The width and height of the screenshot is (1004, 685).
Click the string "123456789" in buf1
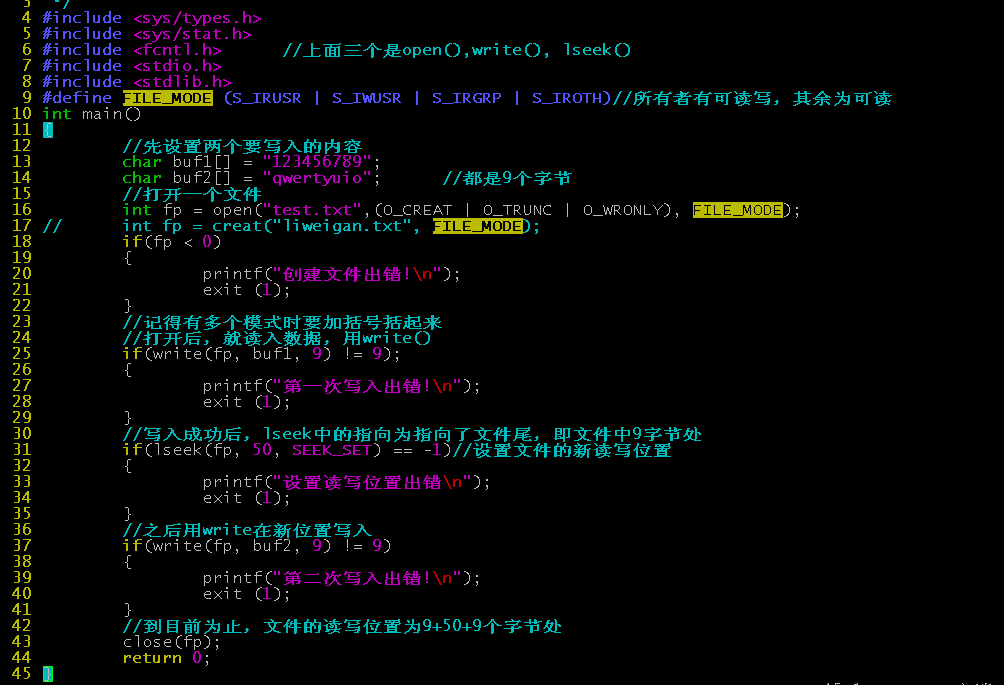click(317, 161)
